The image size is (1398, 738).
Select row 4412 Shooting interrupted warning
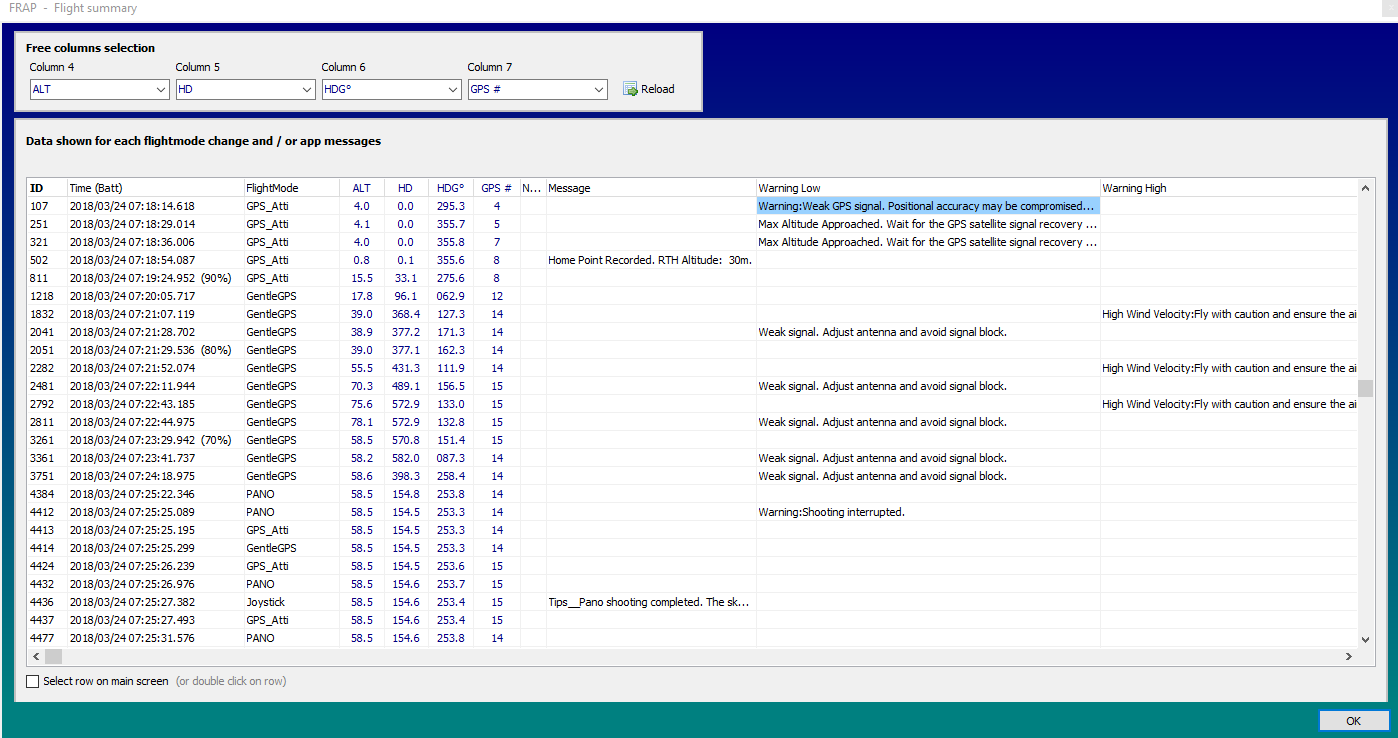831,512
